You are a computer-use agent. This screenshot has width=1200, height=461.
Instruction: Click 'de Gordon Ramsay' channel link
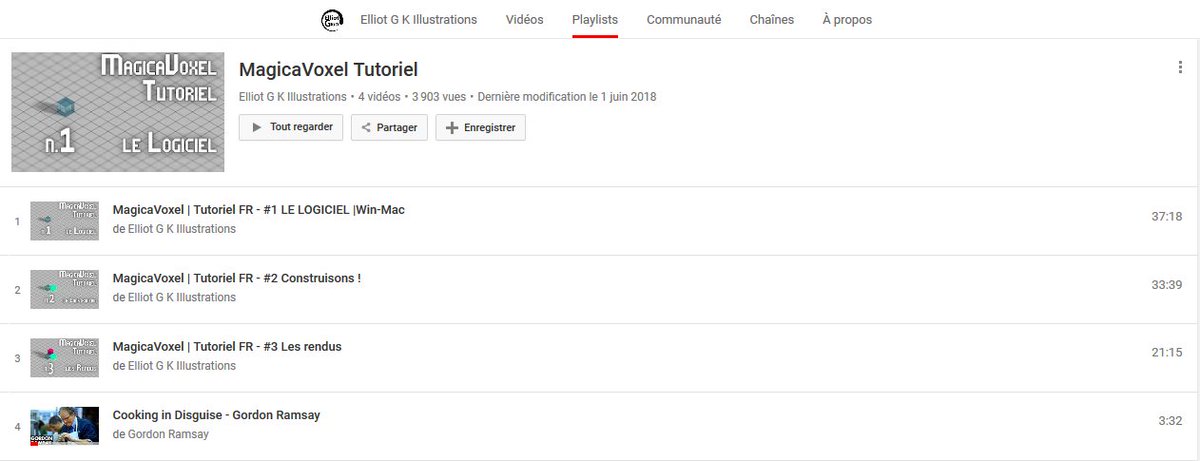(x=161, y=434)
